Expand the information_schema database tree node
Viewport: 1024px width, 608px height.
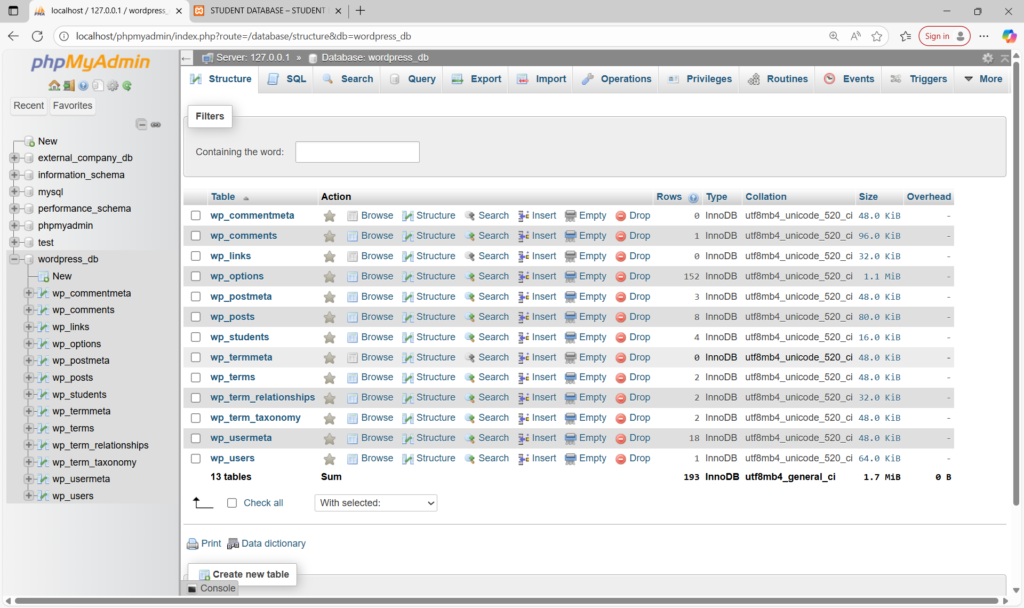(14, 175)
